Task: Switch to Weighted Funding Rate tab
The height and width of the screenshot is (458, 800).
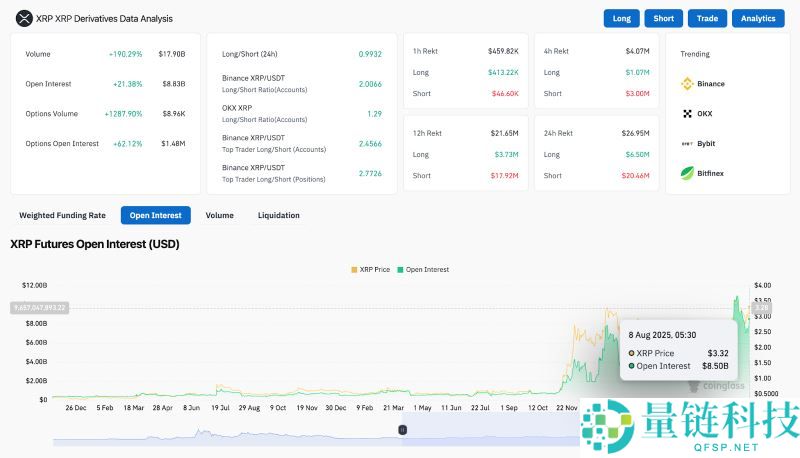Action: 62,215
